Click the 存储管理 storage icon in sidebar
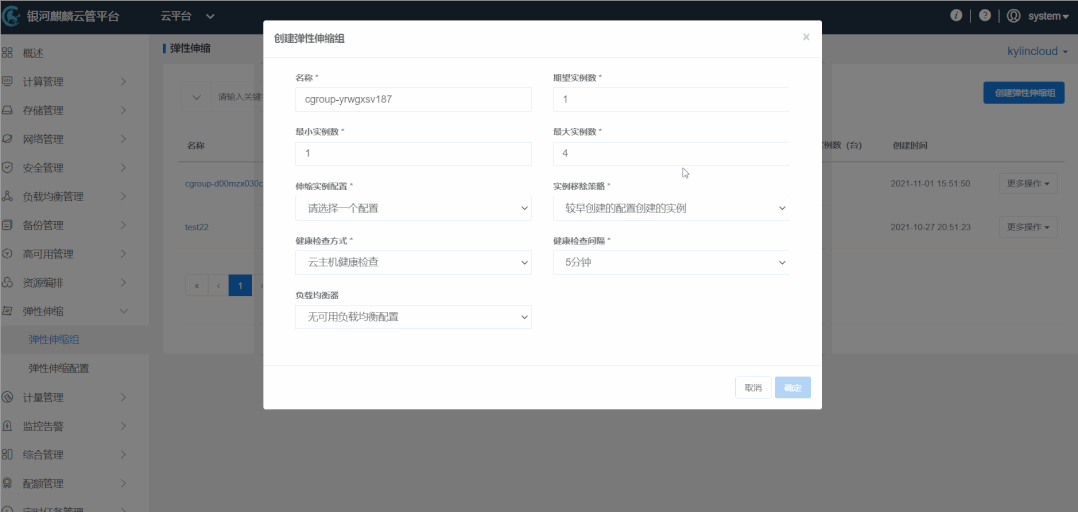1078x512 pixels. 8,110
